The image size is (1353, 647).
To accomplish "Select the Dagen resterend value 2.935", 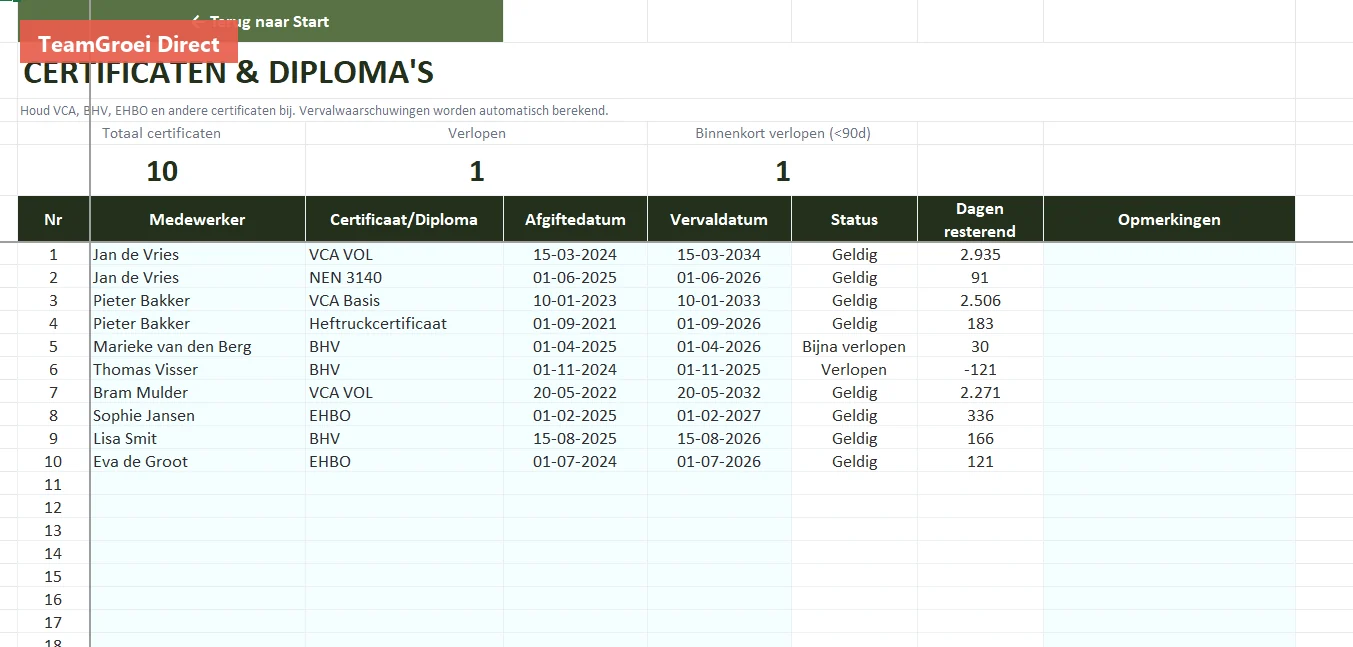I will coord(980,254).
